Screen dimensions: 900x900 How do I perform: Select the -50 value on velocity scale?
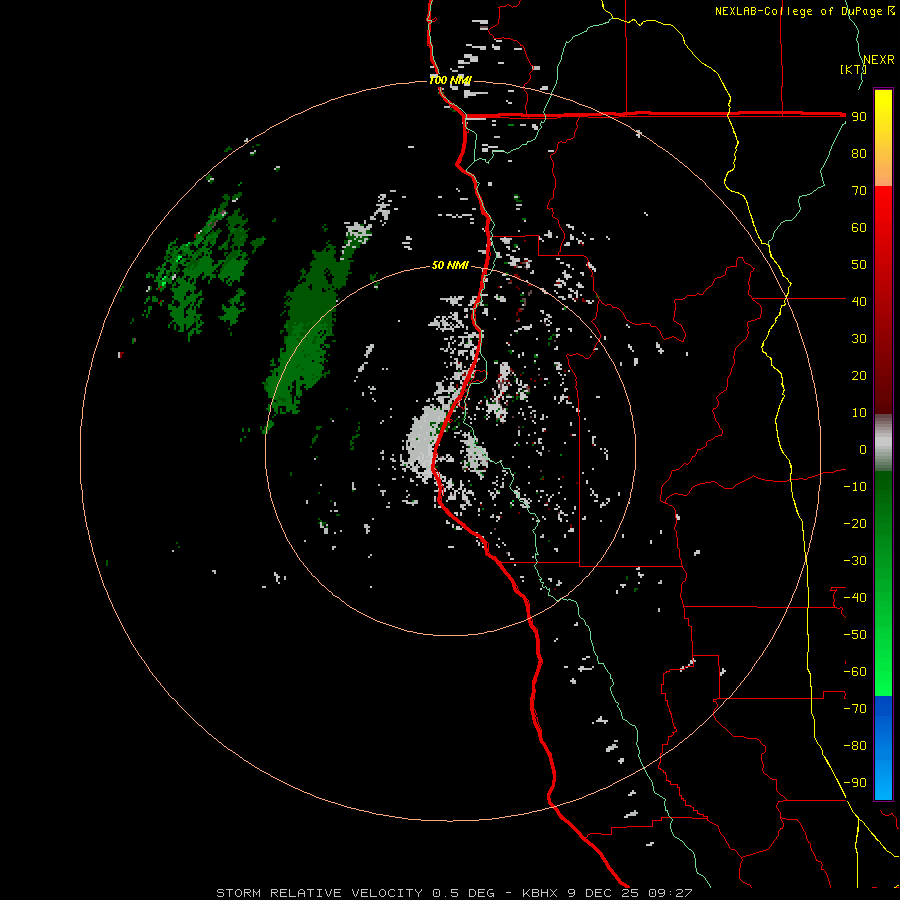coord(855,635)
